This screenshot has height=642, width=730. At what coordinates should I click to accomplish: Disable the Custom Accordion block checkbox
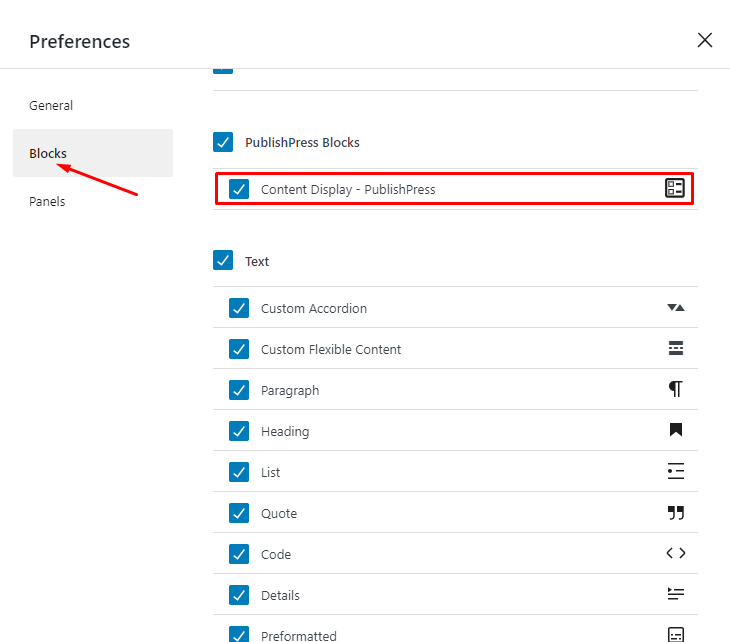click(x=239, y=308)
